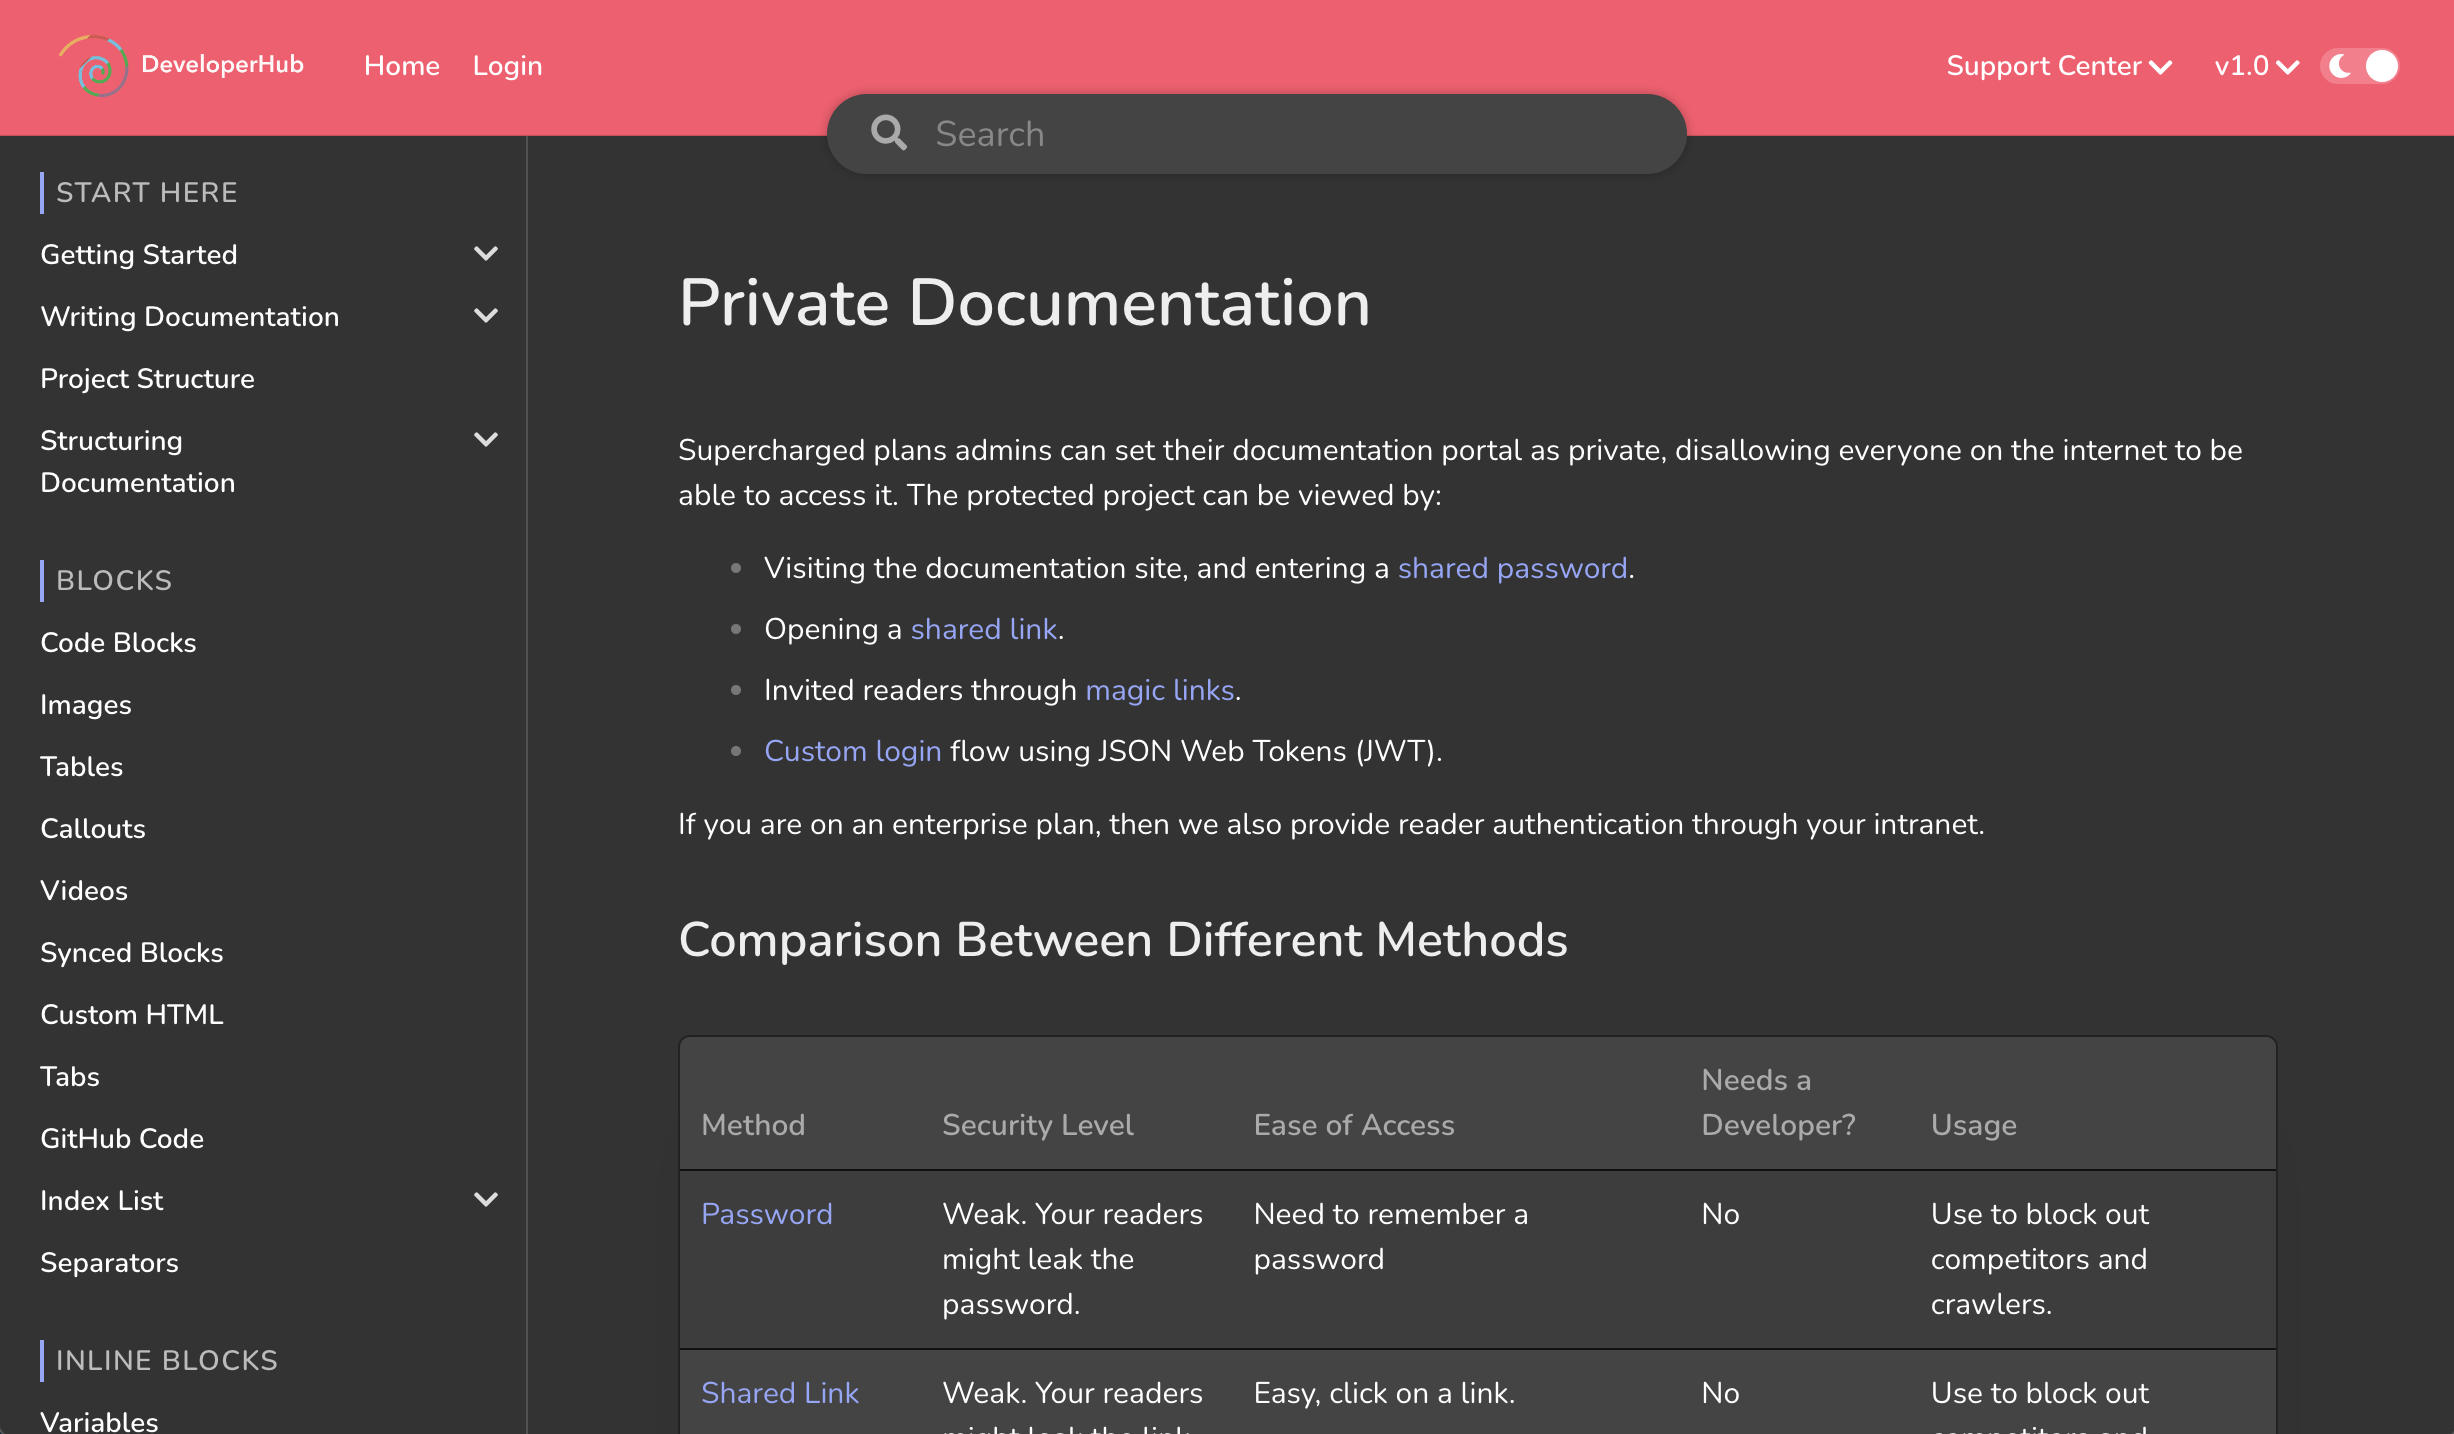Expand Writing Documentation chevron
The image size is (2454, 1434).
coord(486,316)
